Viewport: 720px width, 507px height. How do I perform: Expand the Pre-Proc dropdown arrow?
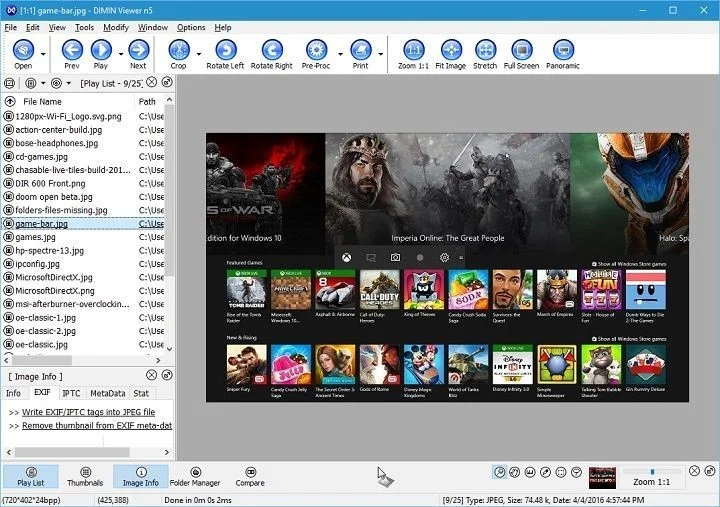(340, 54)
